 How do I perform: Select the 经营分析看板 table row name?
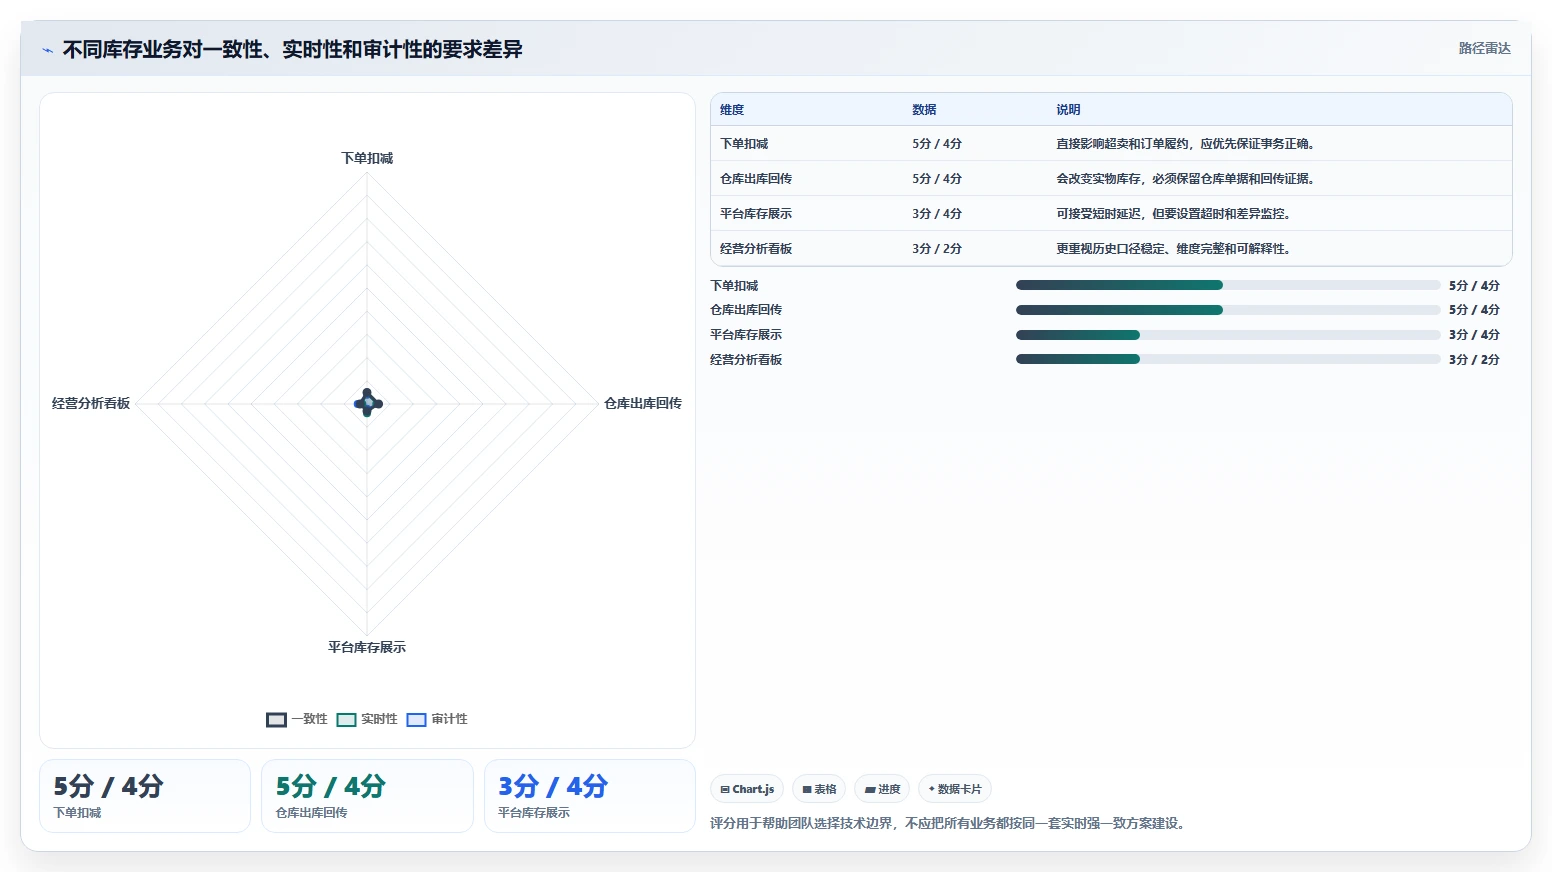pos(756,249)
